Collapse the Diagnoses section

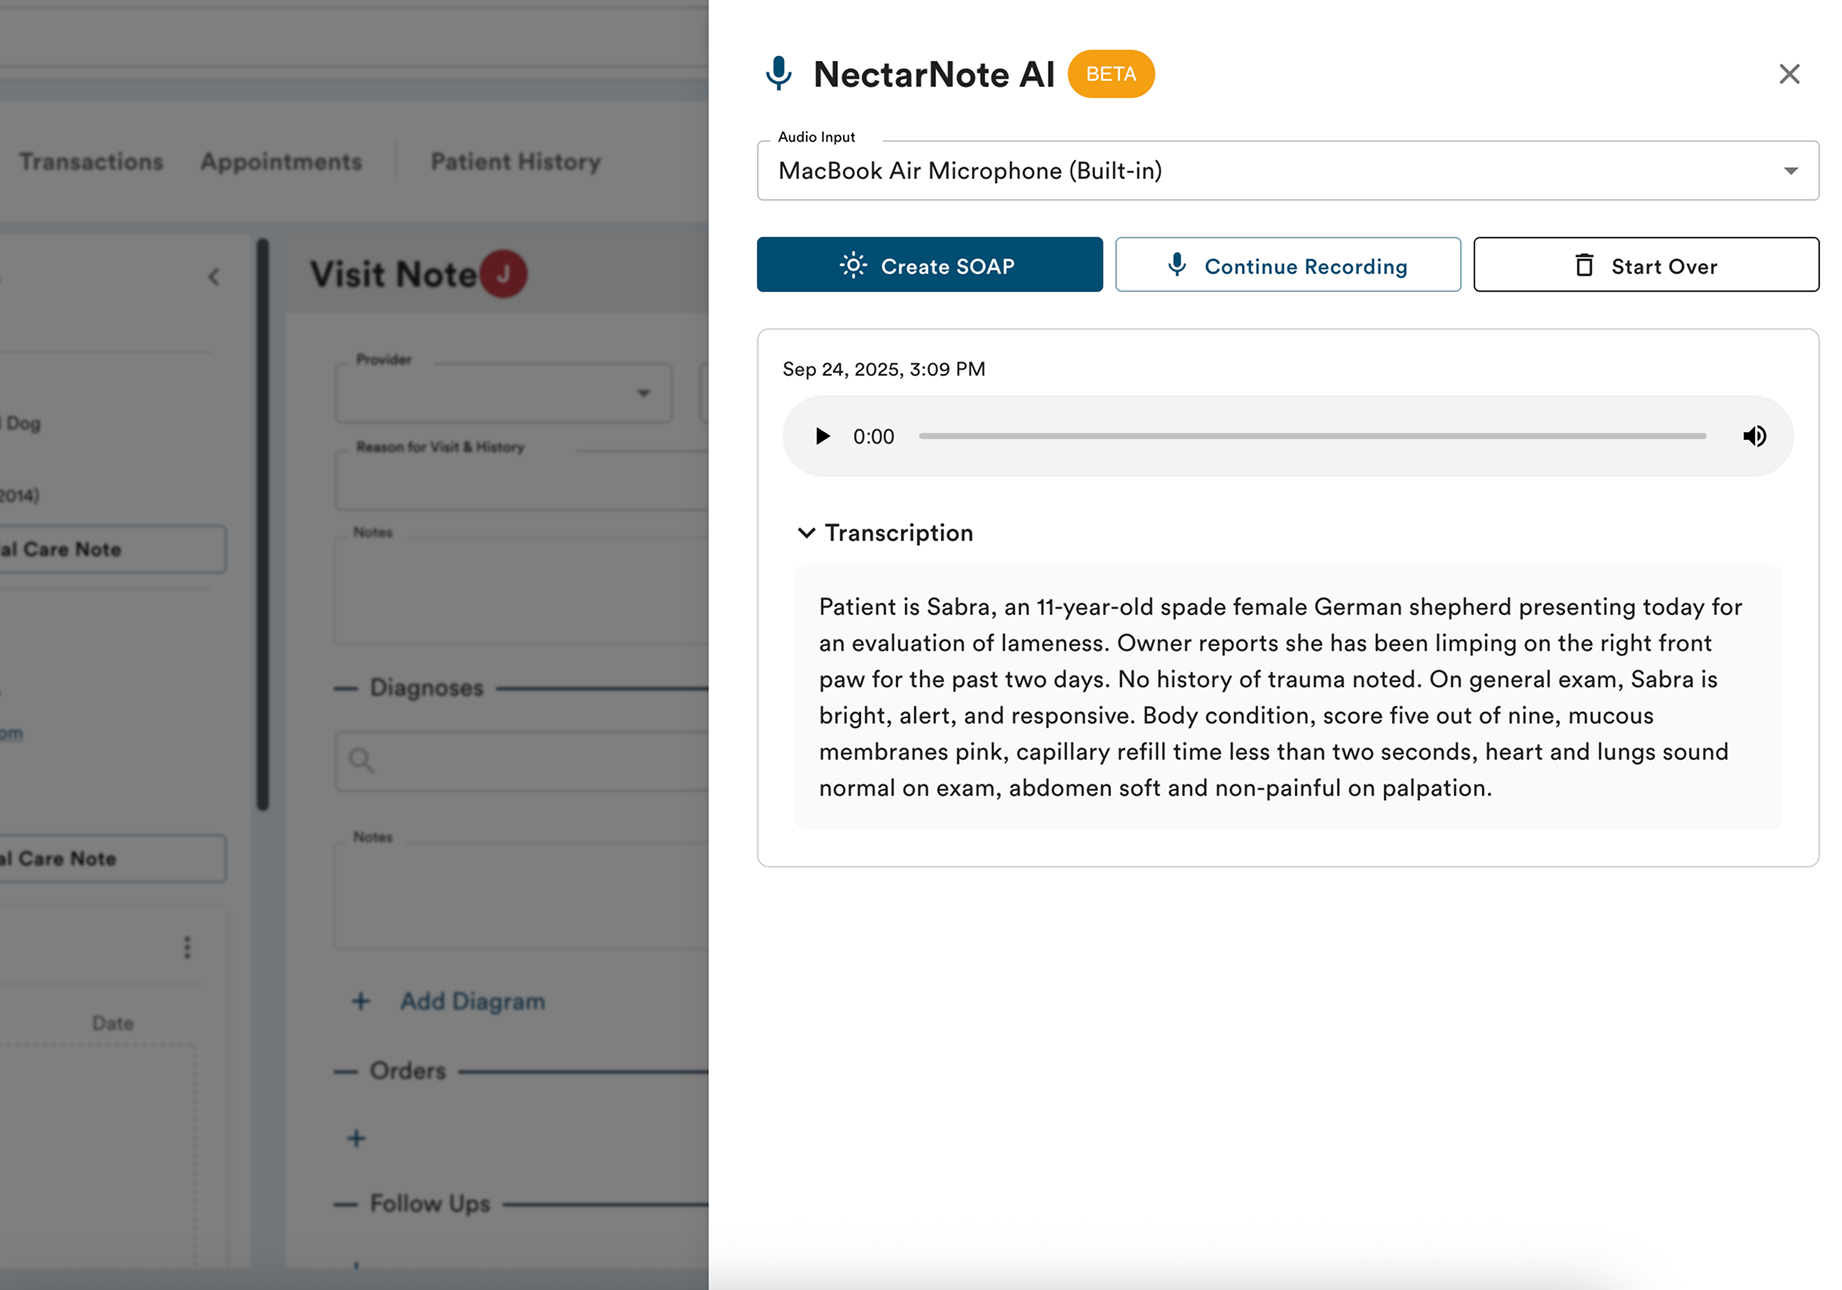click(345, 688)
